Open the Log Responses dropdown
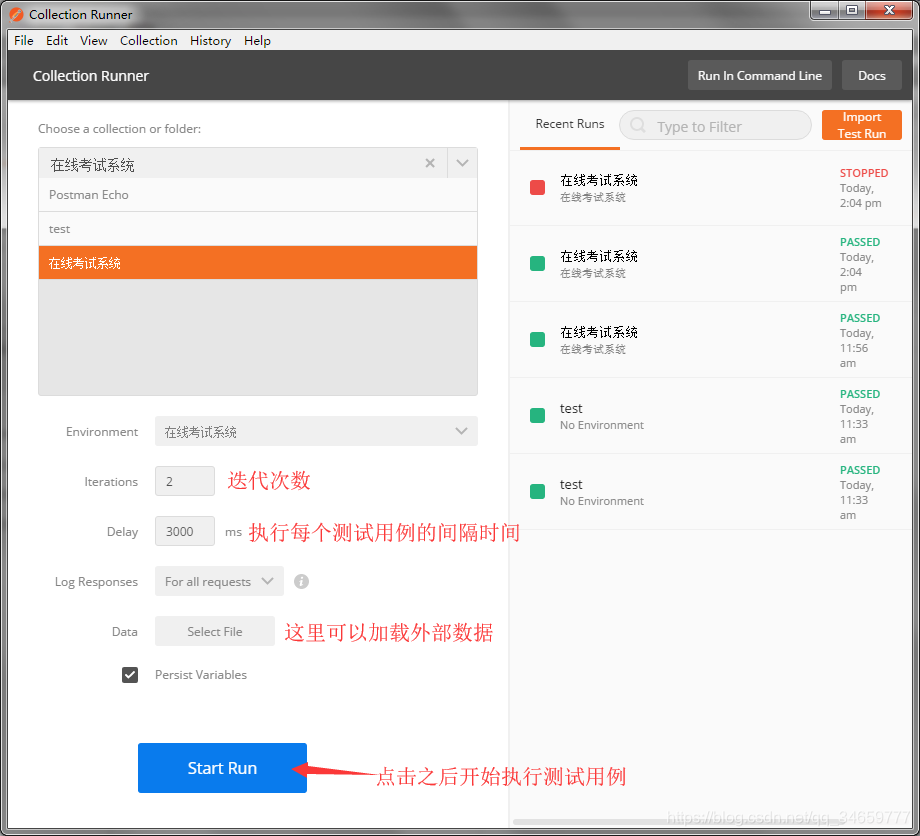This screenshot has height=836, width=920. [x=219, y=581]
